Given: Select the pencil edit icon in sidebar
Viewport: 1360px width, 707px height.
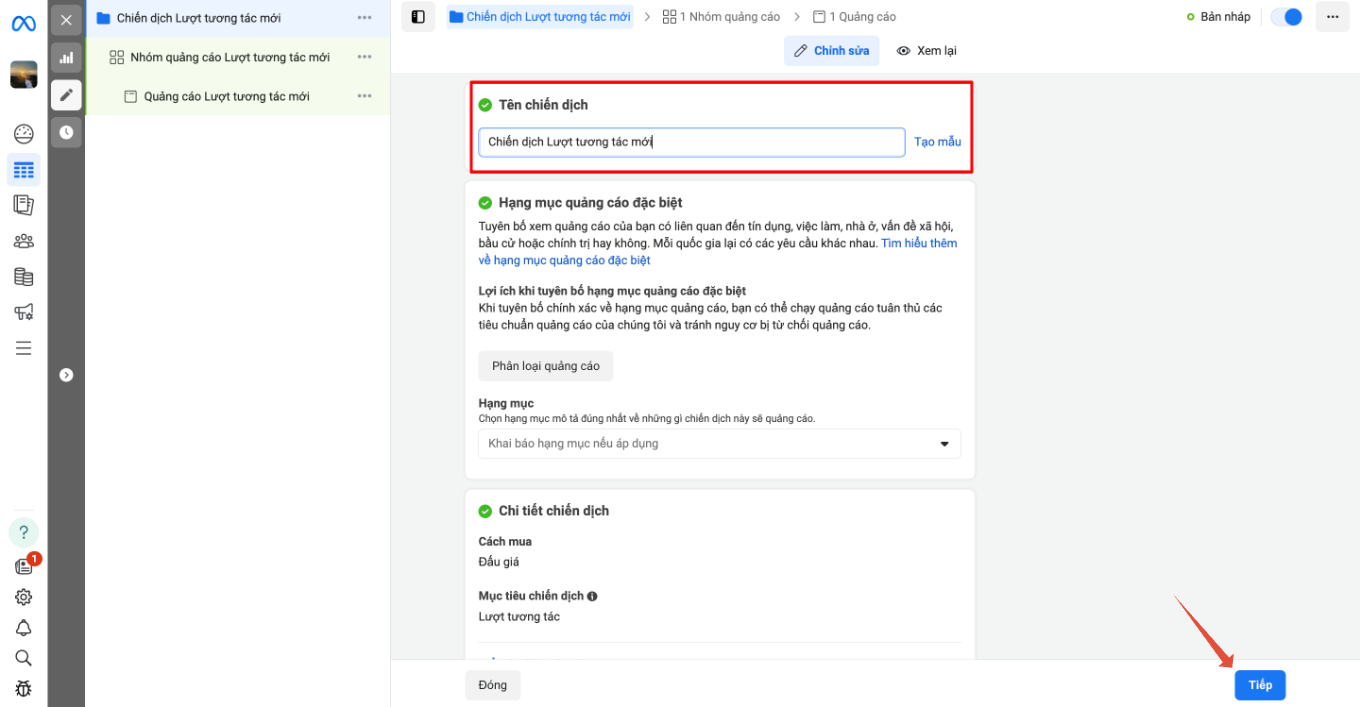Looking at the screenshot, I should (x=66, y=95).
